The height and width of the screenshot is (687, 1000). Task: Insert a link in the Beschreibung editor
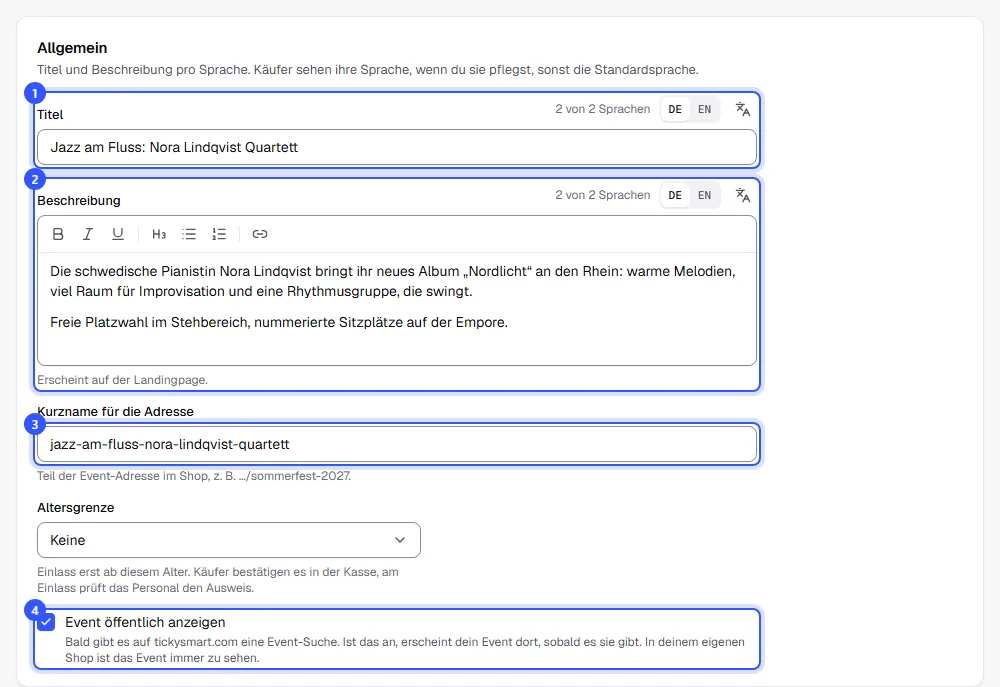260,234
